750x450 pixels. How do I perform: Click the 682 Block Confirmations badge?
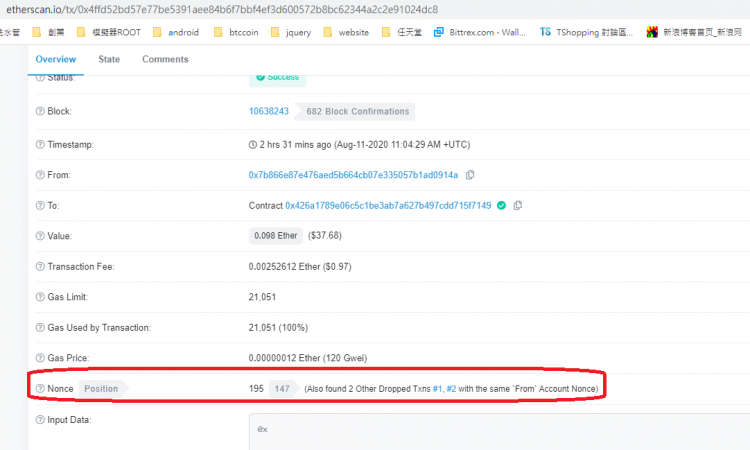pyautogui.click(x=354, y=111)
